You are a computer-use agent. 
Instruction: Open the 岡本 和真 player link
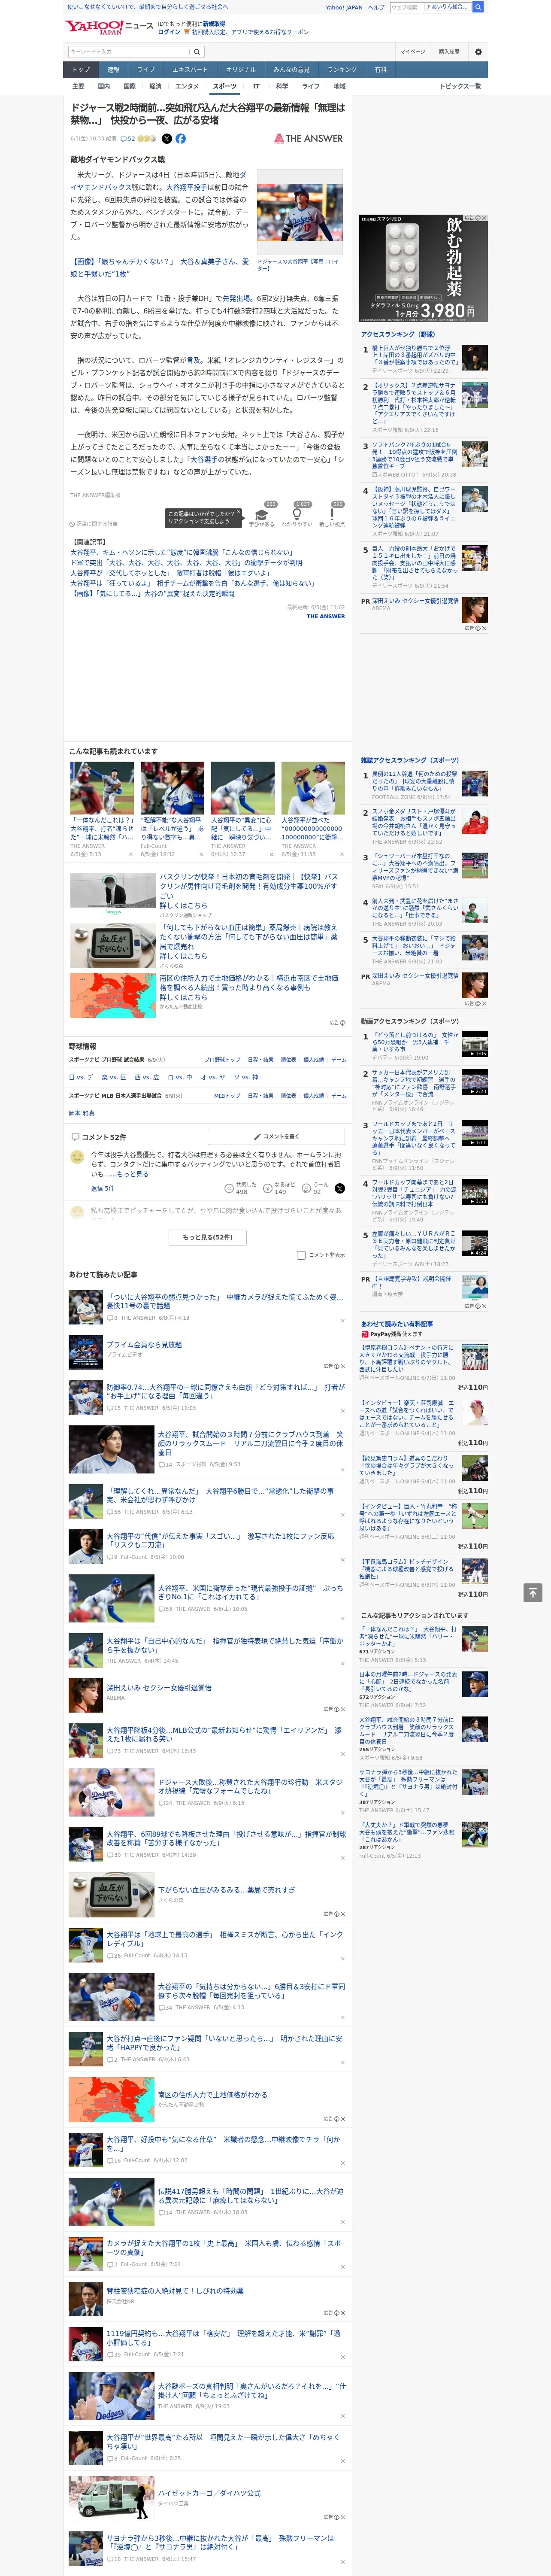(x=82, y=1113)
